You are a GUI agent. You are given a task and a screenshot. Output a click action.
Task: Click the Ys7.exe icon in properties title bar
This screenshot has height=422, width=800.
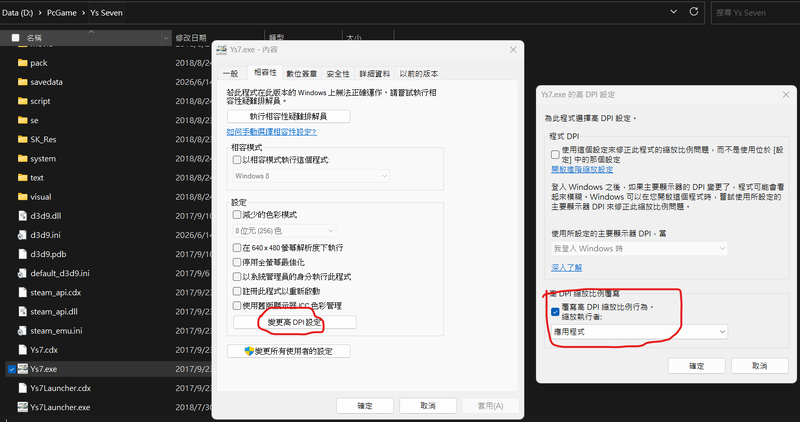click(x=221, y=49)
